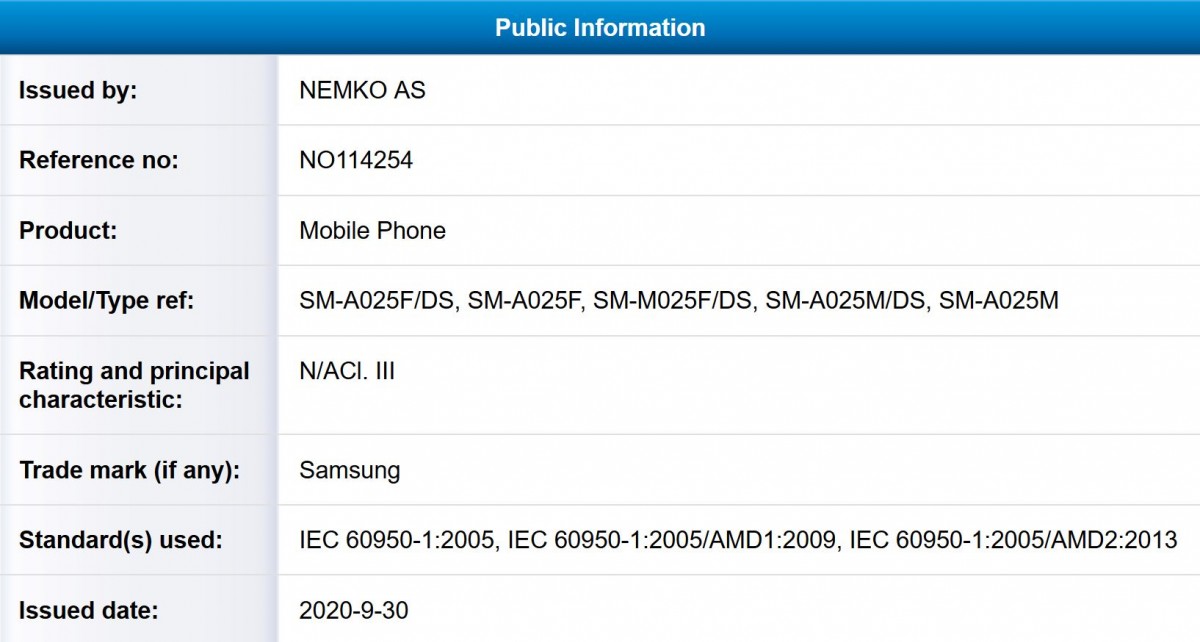1200x642 pixels.
Task: Click the "Standard(s) used:" label
Action: tap(120, 540)
